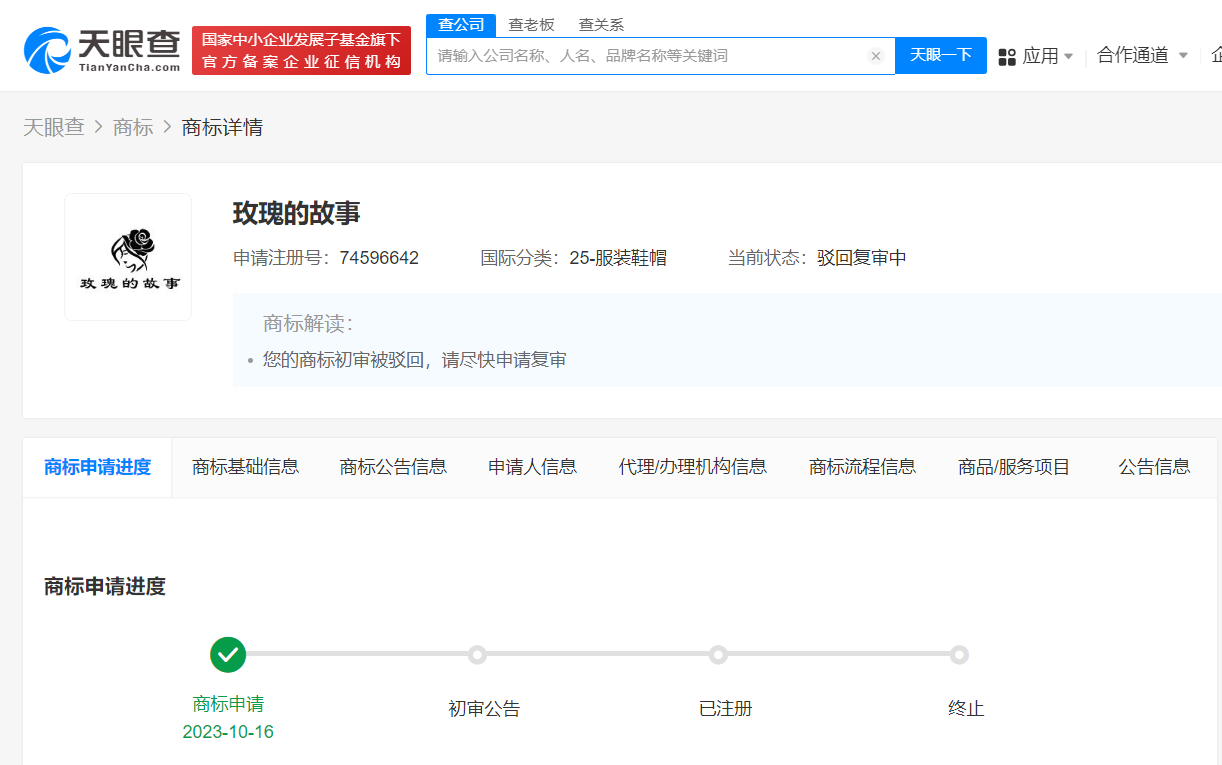
Task: Open the rose trademark logo thumbnail
Action: point(128,257)
